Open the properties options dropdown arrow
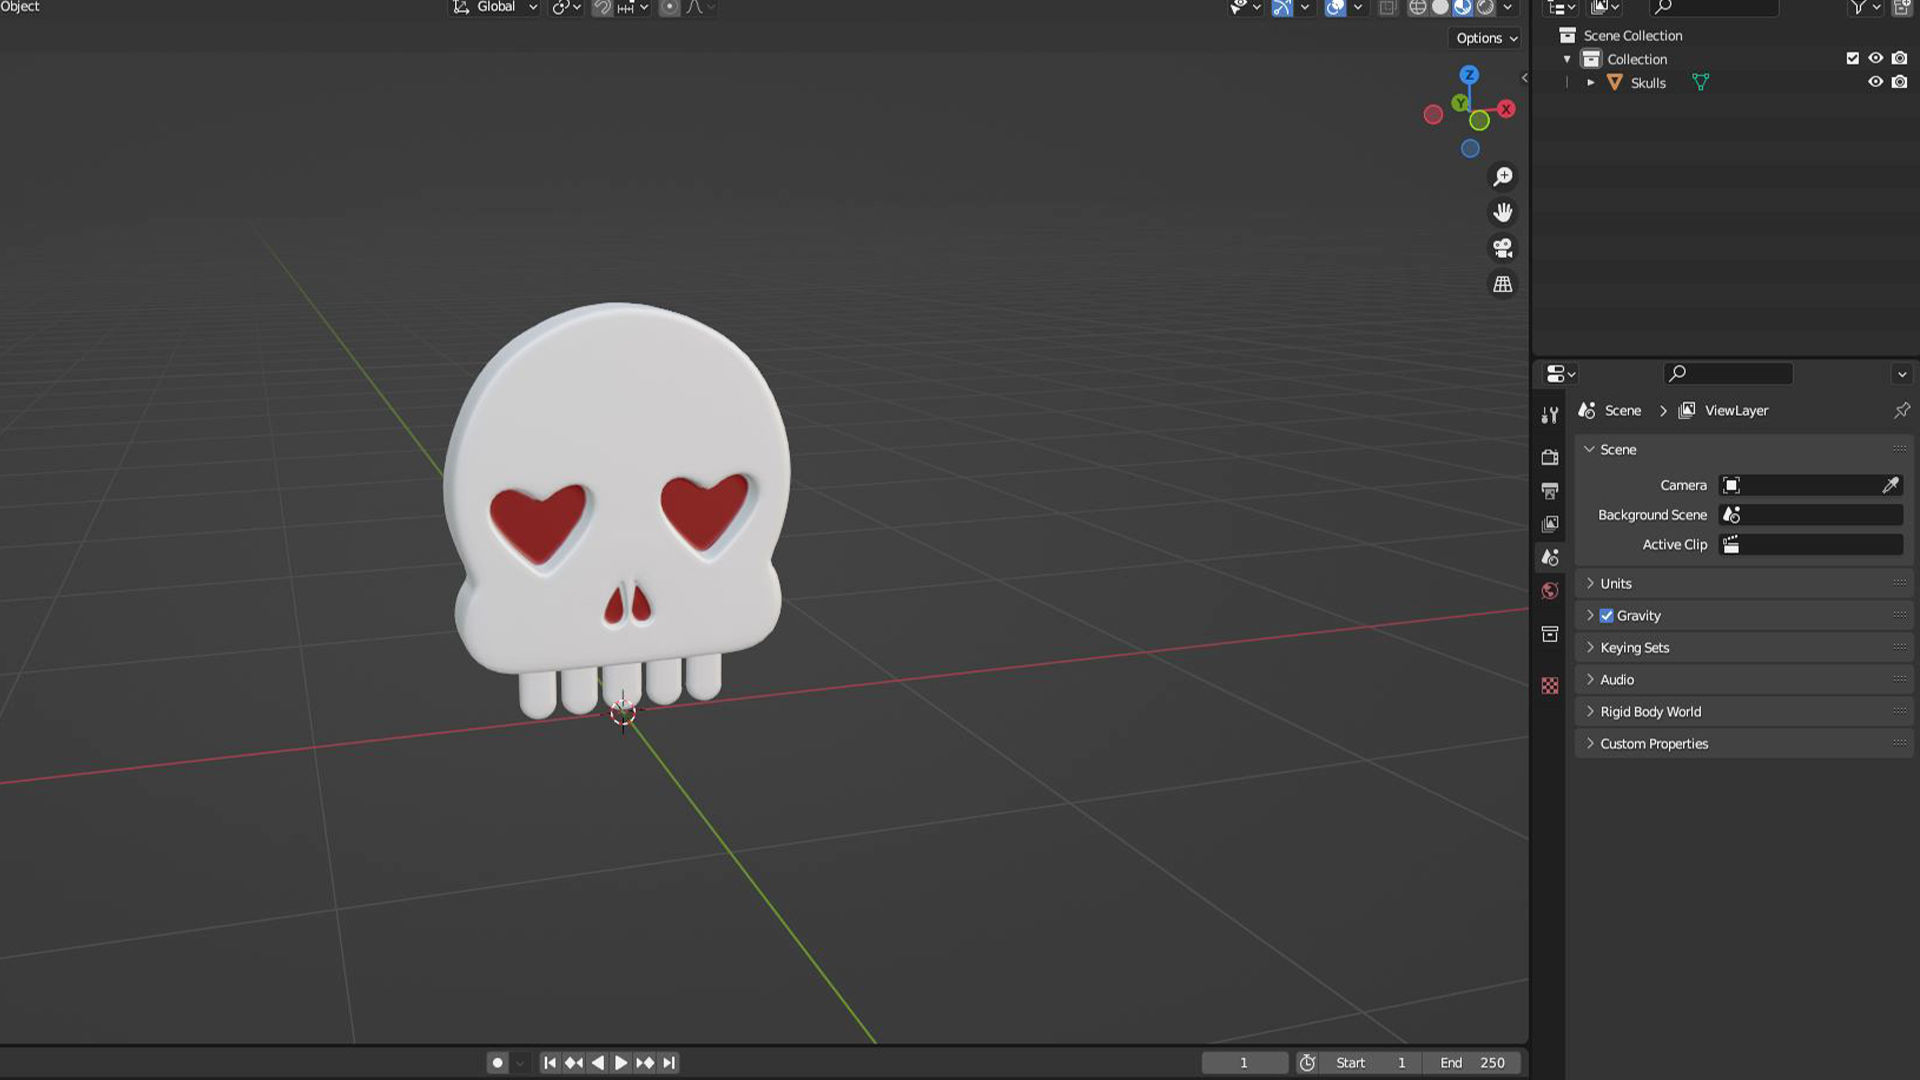 (x=1902, y=374)
